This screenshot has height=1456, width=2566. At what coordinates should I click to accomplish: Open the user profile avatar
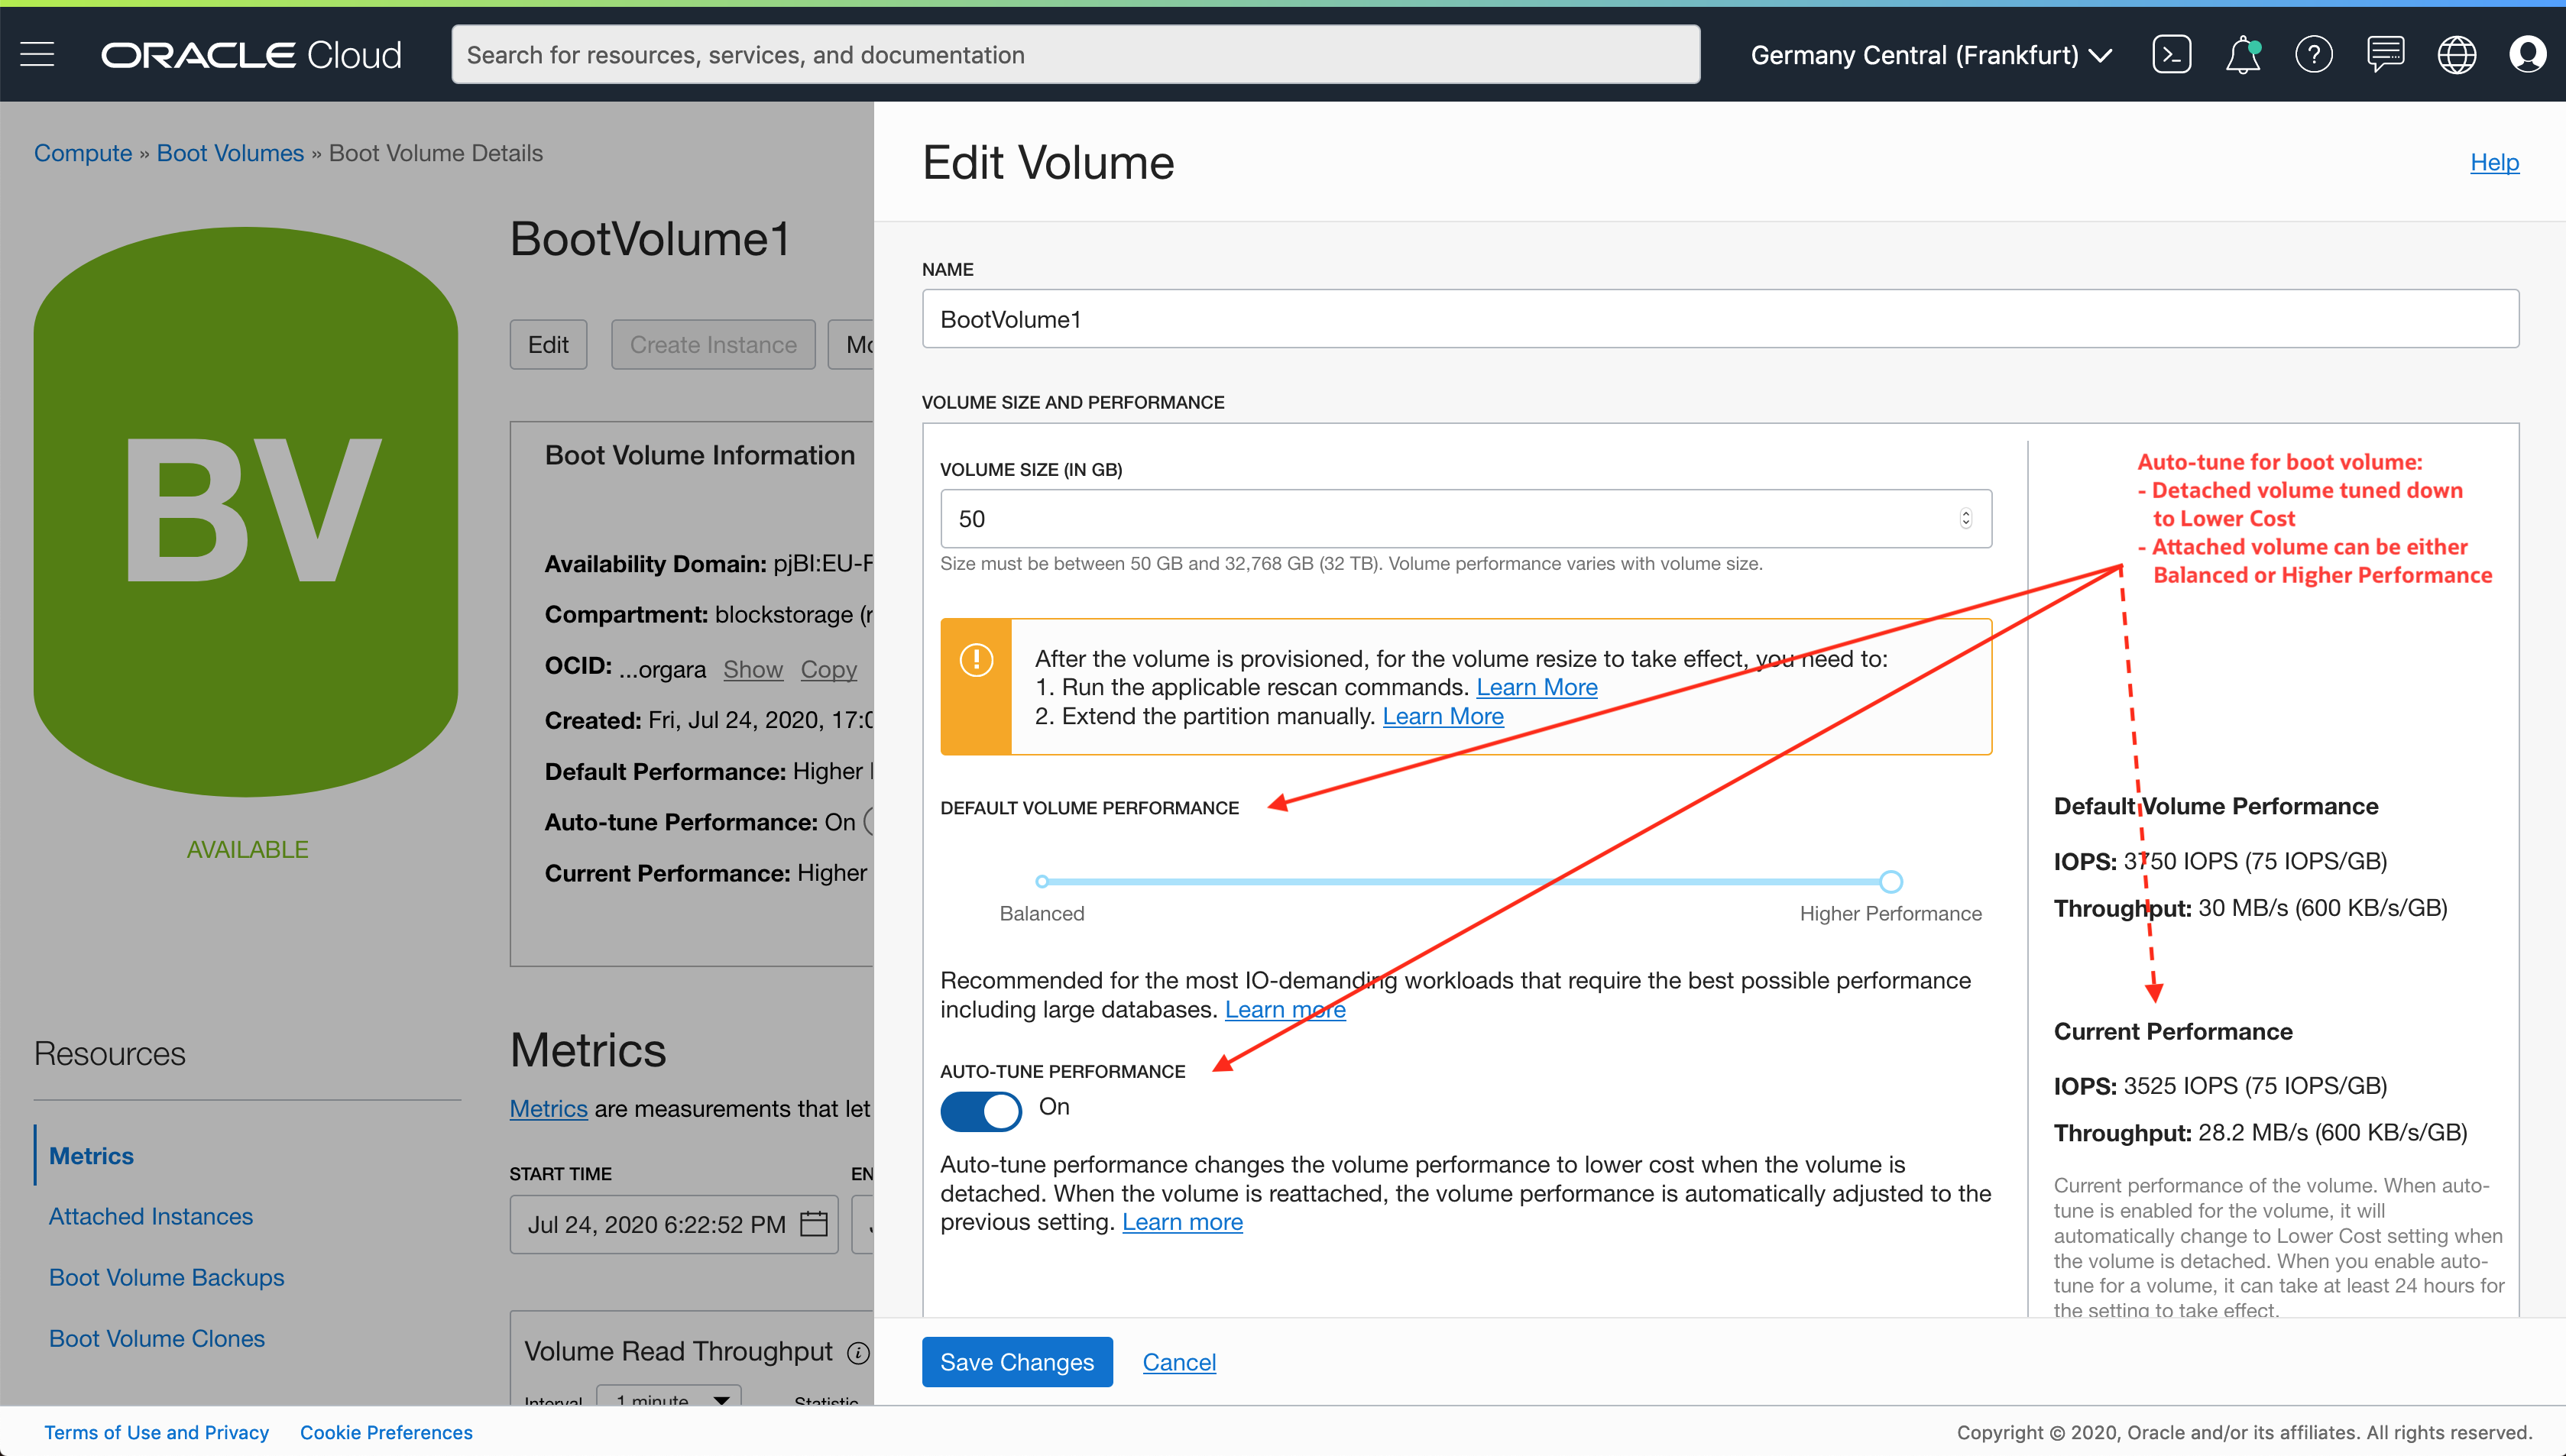pos(2527,54)
